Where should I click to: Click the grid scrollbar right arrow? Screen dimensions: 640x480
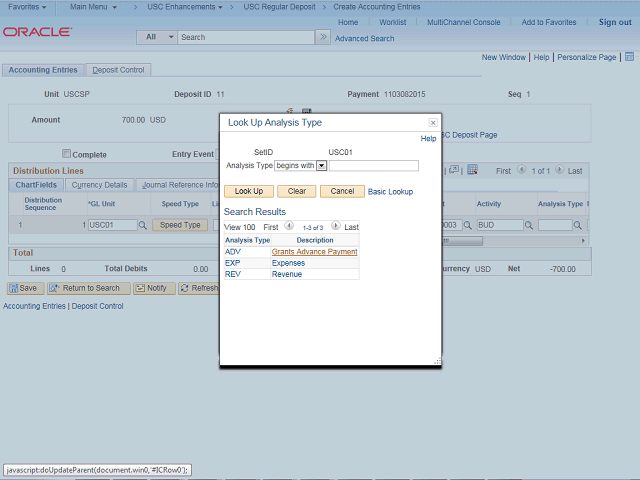[583, 241]
